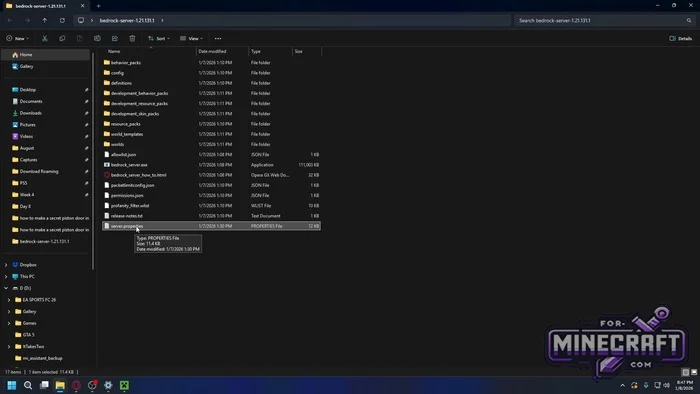Go up one folder level arrow
The image size is (700, 394).
pyautogui.click(x=45, y=21)
